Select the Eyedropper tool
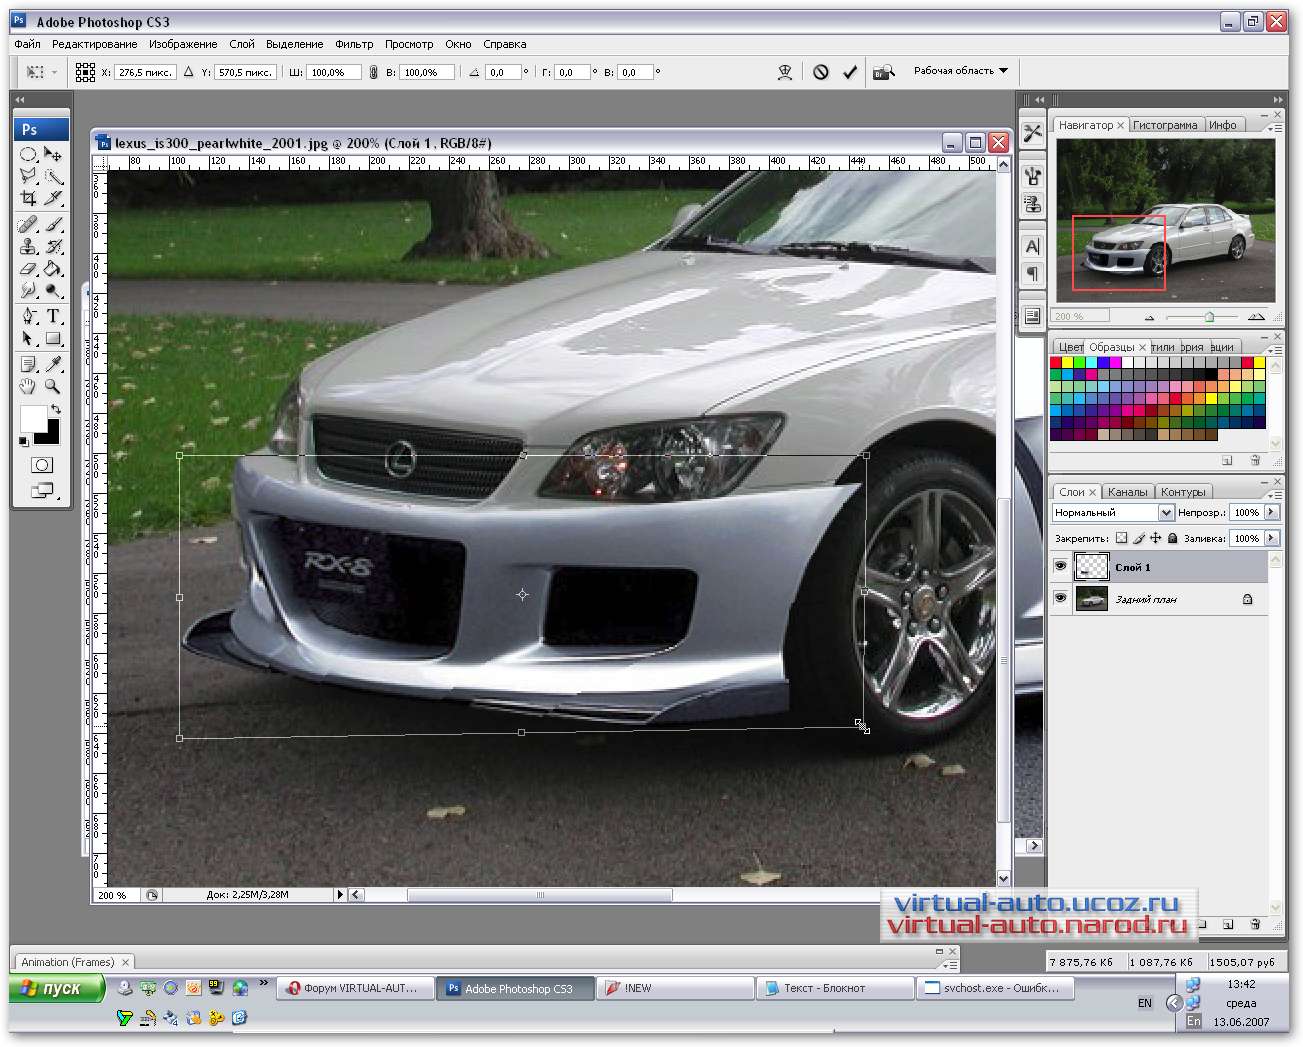1303x1047 pixels. click(53, 364)
